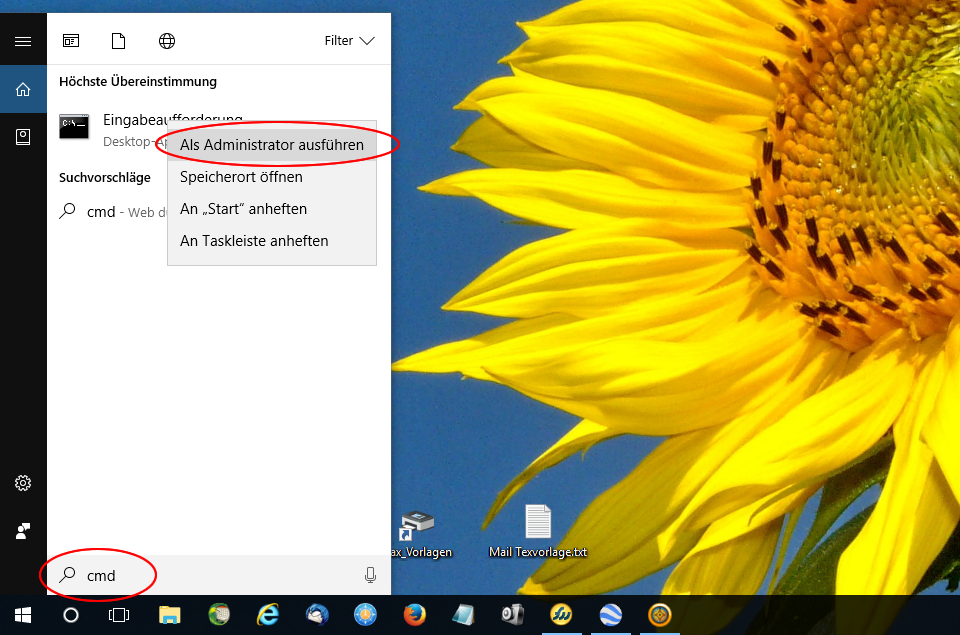Click the feedback icon in sidebar
960x635 pixels.
coord(23,531)
